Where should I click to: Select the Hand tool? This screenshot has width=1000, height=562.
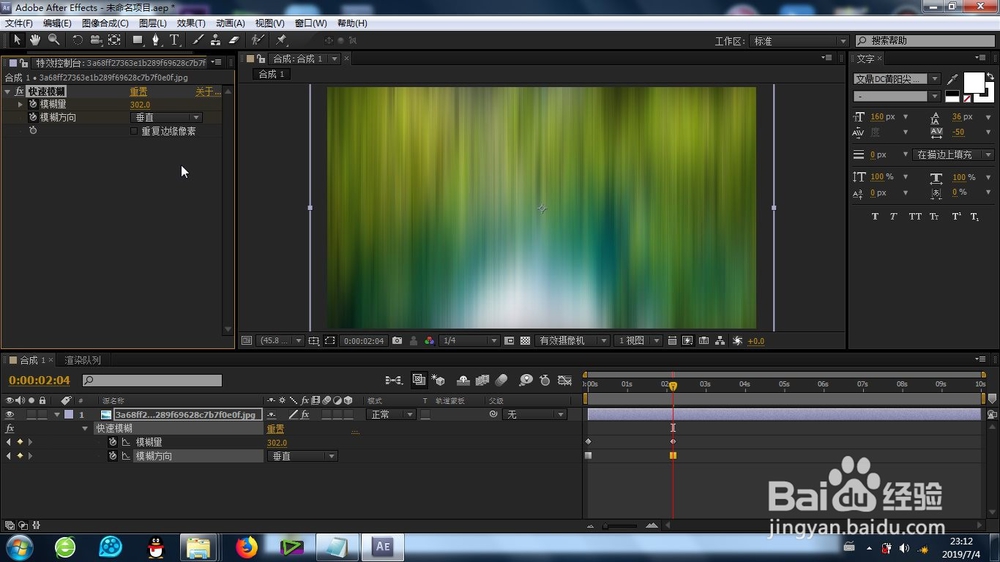click(35, 40)
